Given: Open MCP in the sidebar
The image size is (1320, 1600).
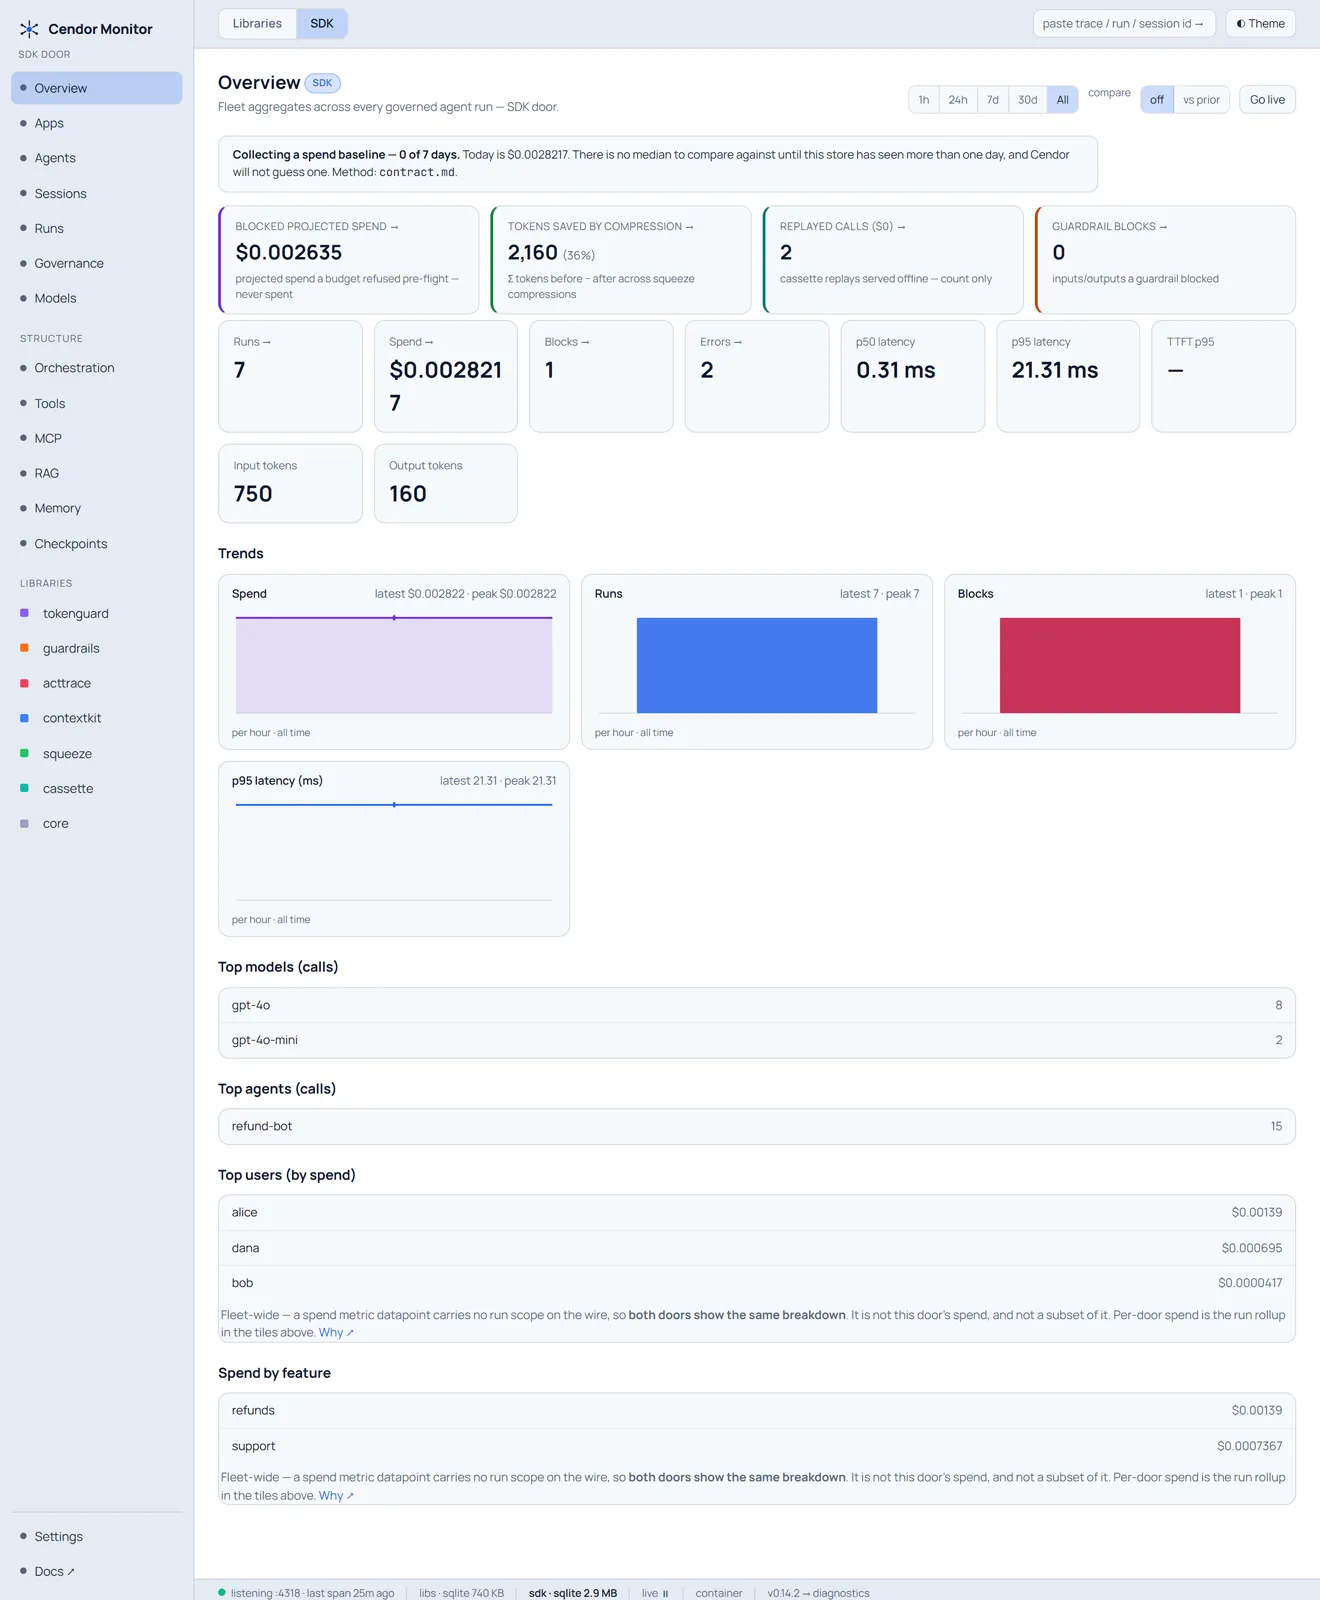Looking at the screenshot, I should click(x=96, y=438).
